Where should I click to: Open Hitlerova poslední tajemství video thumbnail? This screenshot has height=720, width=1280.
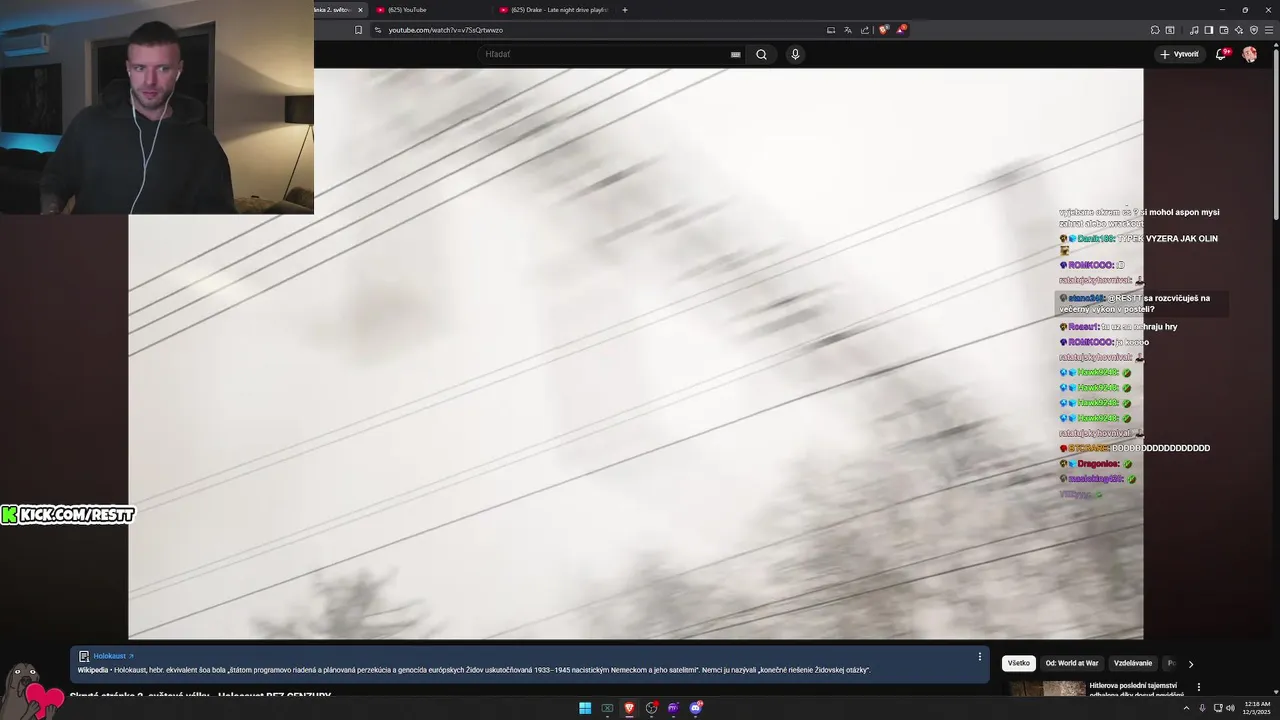pos(1046,689)
